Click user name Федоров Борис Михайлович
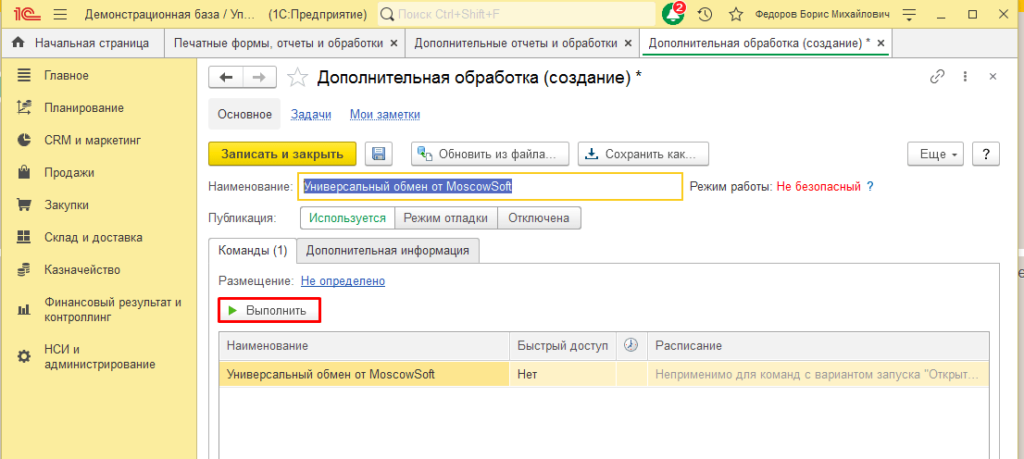1024x459 pixels. tap(822, 14)
